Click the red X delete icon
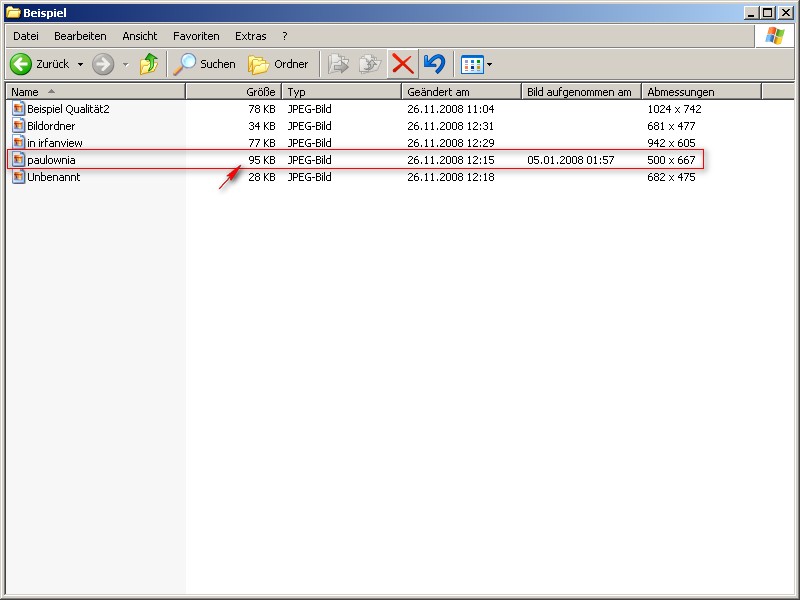The height and width of the screenshot is (600, 800). click(x=402, y=64)
